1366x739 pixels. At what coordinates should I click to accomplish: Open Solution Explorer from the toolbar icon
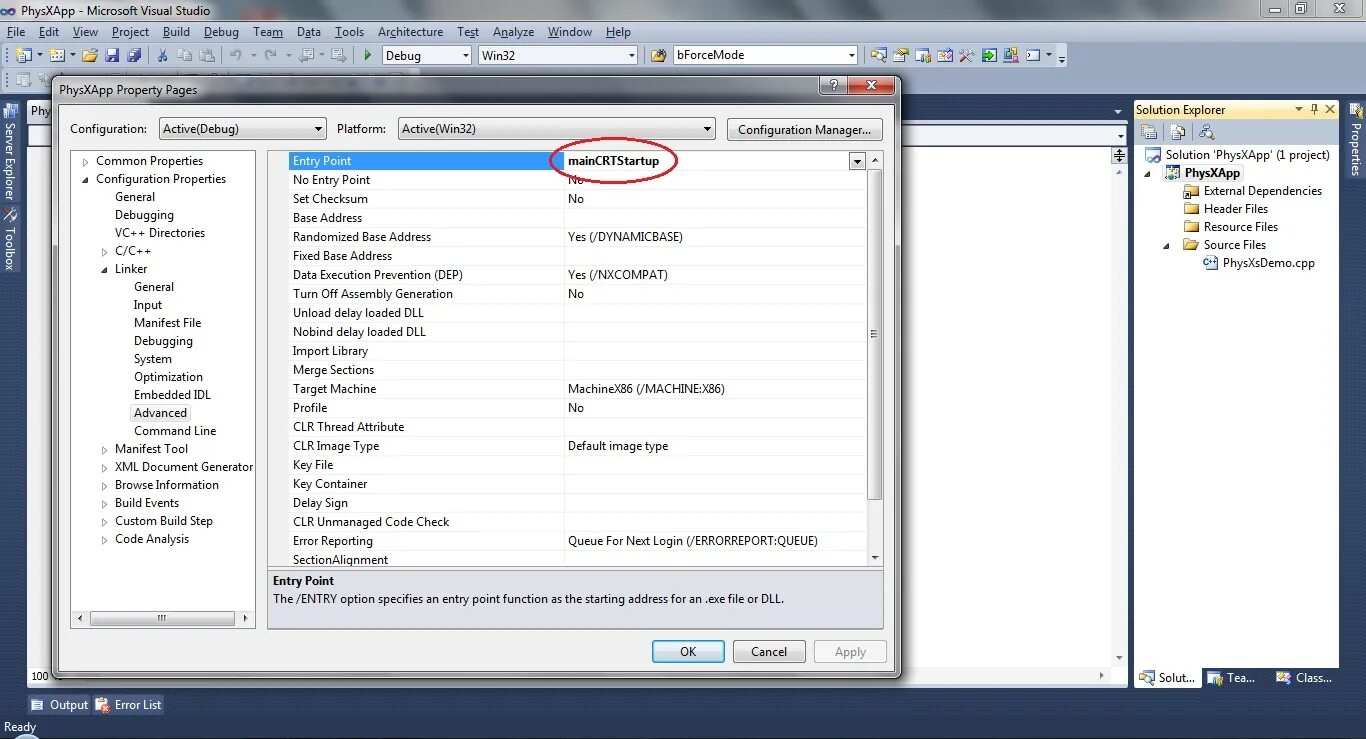click(x=879, y=55)
